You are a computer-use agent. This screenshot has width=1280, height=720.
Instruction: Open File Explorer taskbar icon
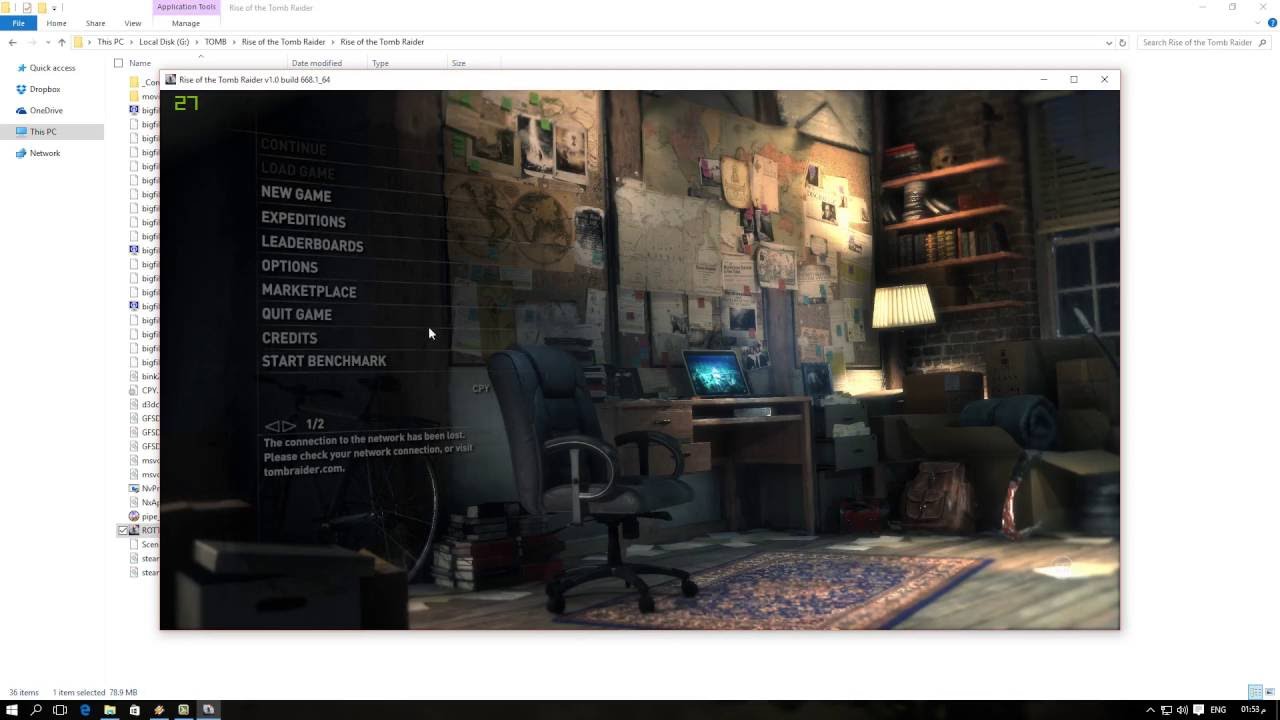109,710
